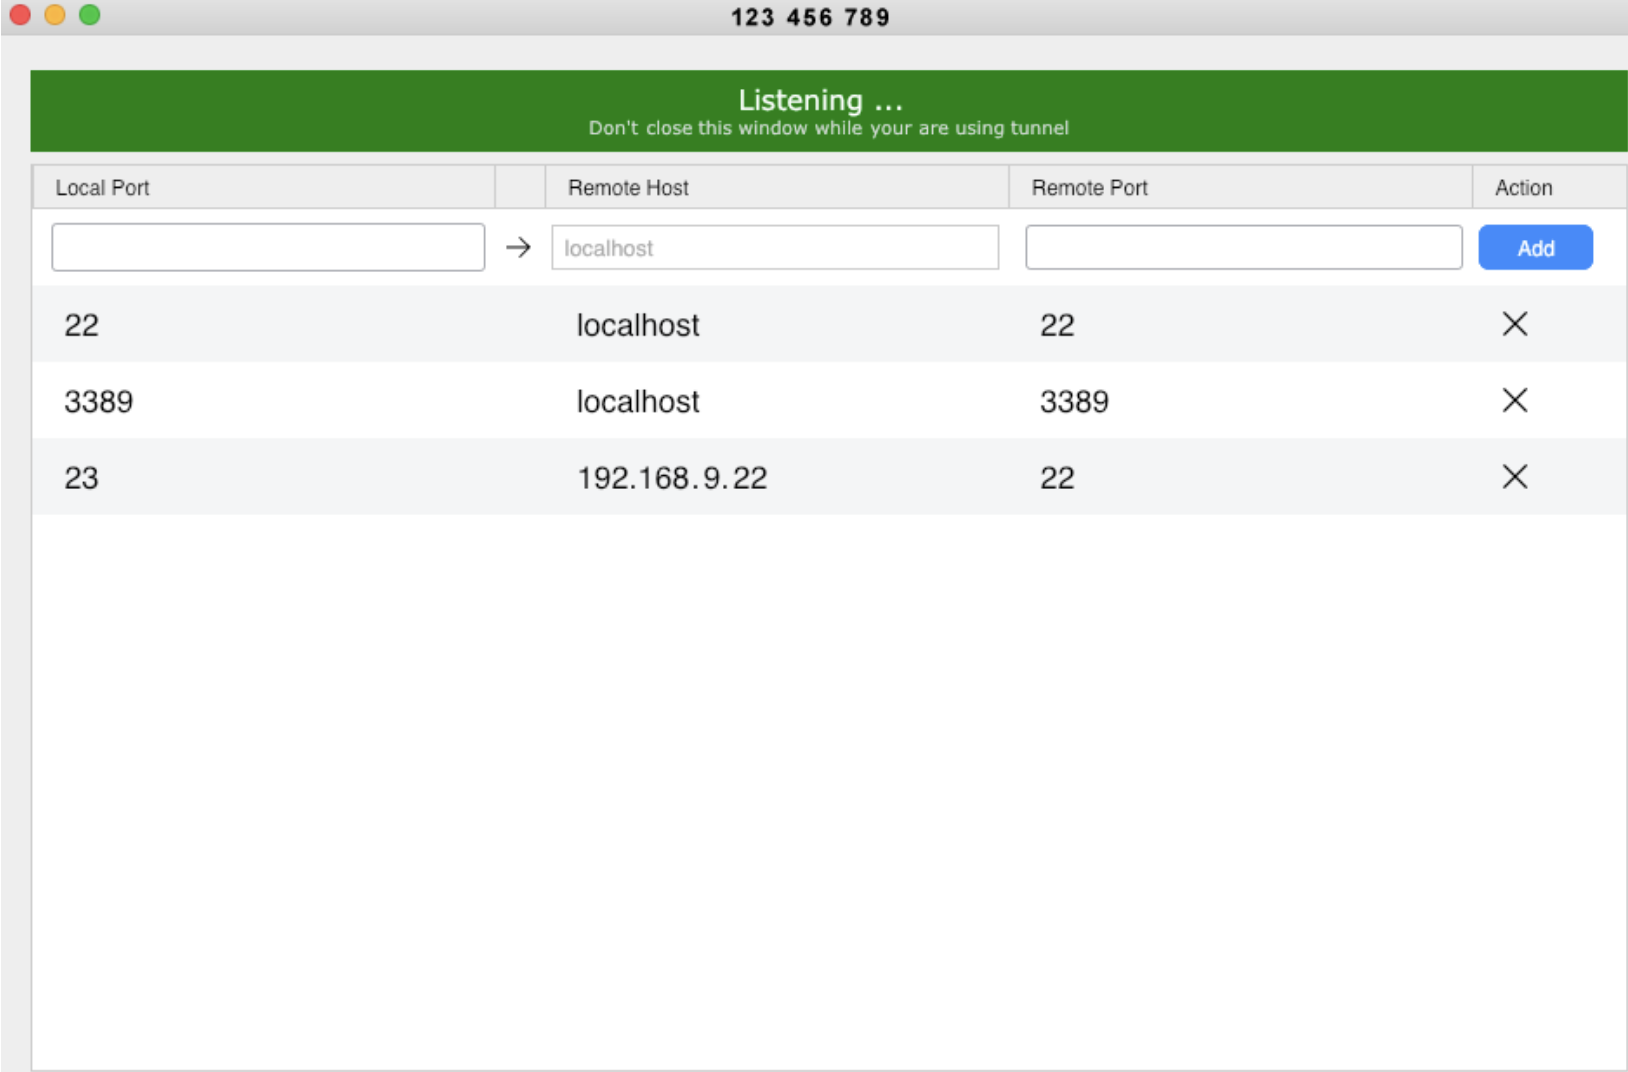The width and height of the screenshot is (1628, 1072).
Task: Select the Remote Port column header
Action: coord(1089,188)
